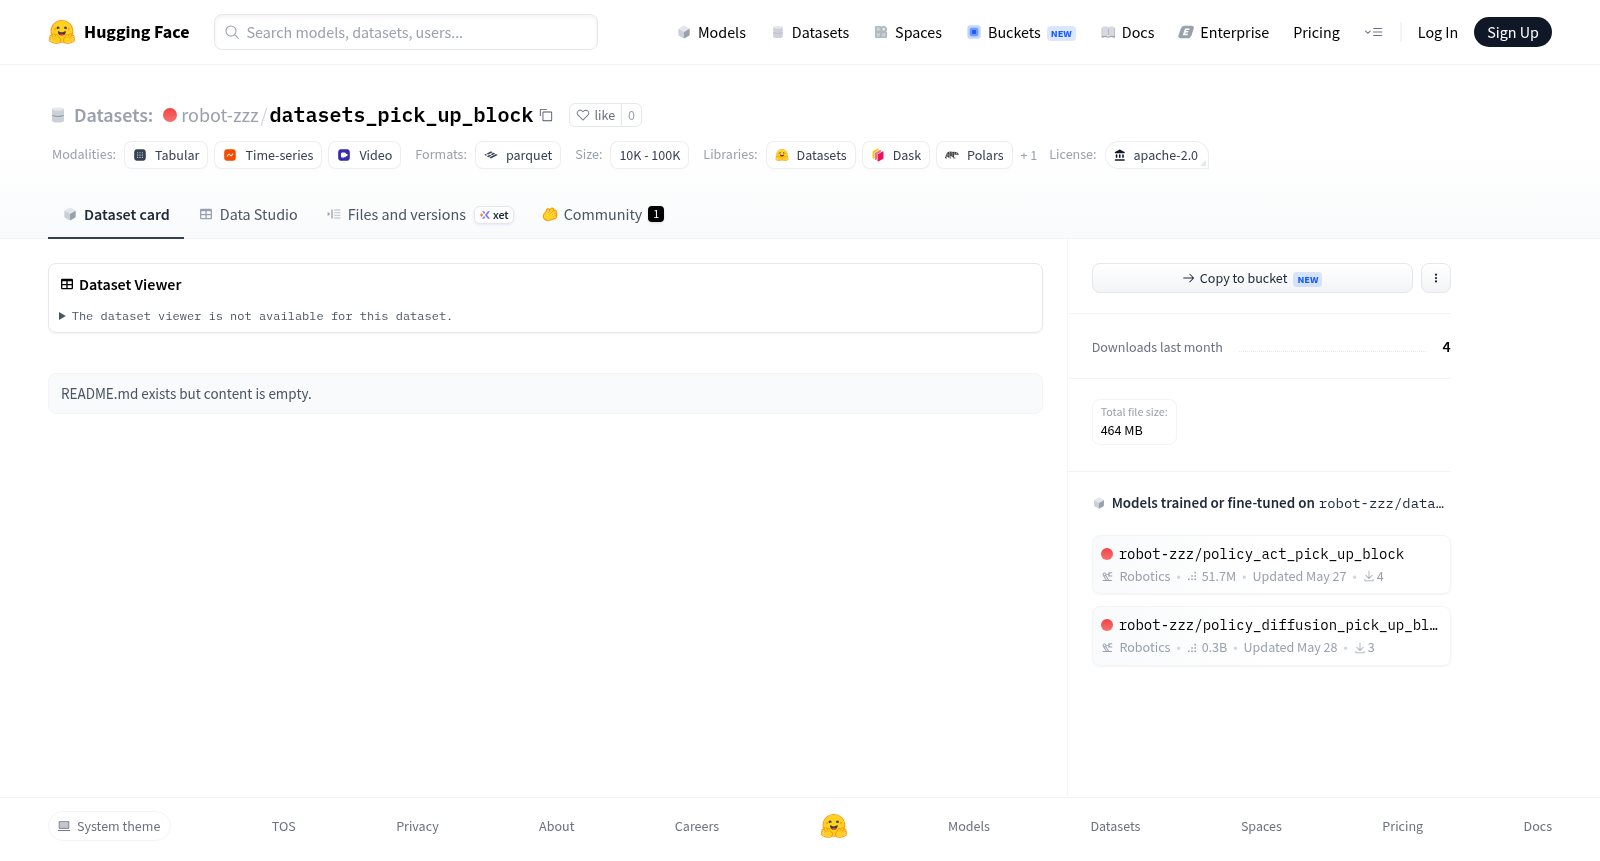Open the more options kebab menu
This screenshot has height=861, width=1600.
point(1436,278)
